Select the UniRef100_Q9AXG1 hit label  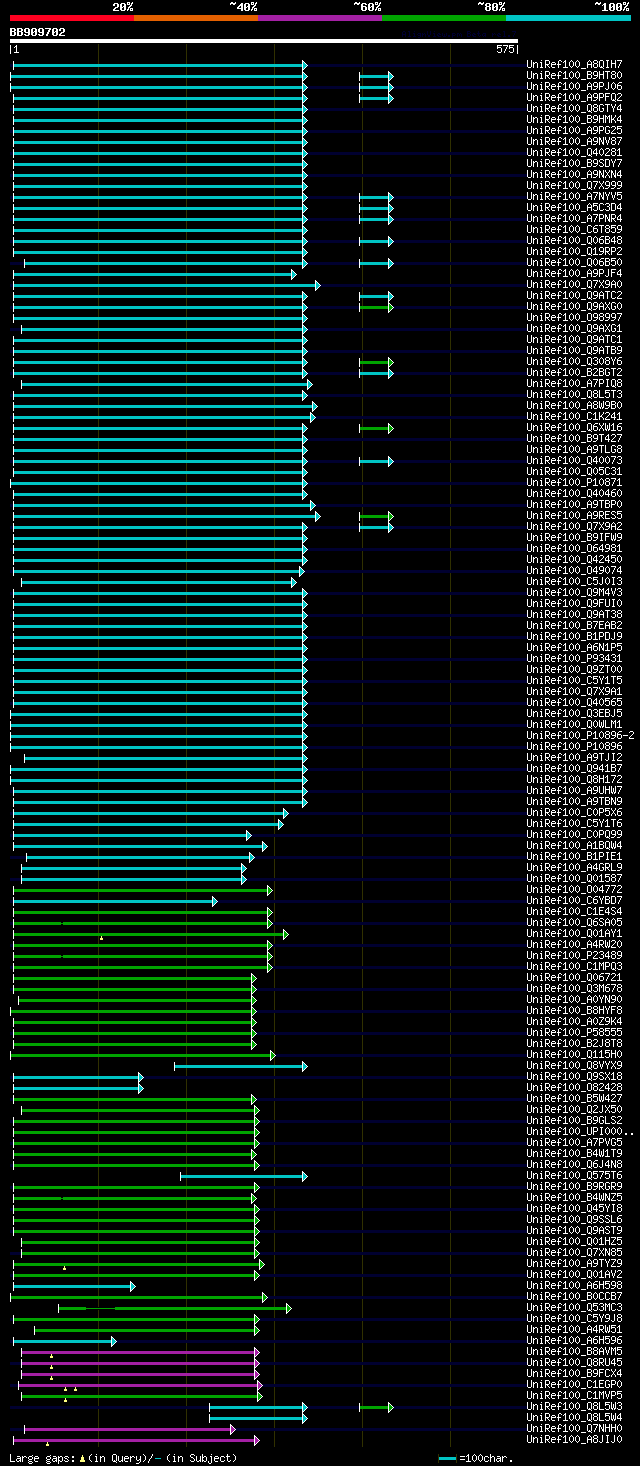(x=574, y=328)
